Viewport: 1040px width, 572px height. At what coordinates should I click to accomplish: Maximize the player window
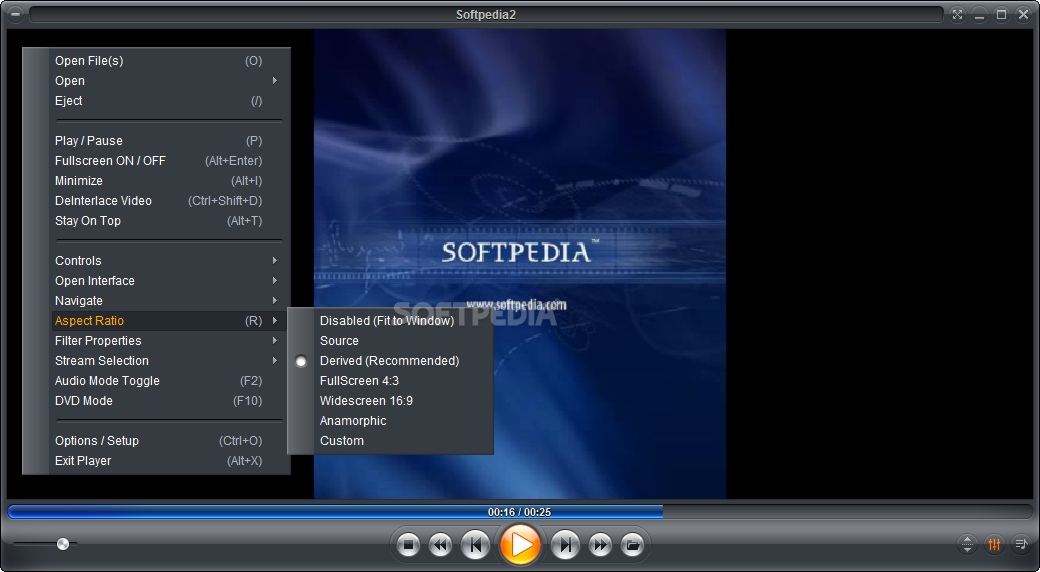point(1002,15)
